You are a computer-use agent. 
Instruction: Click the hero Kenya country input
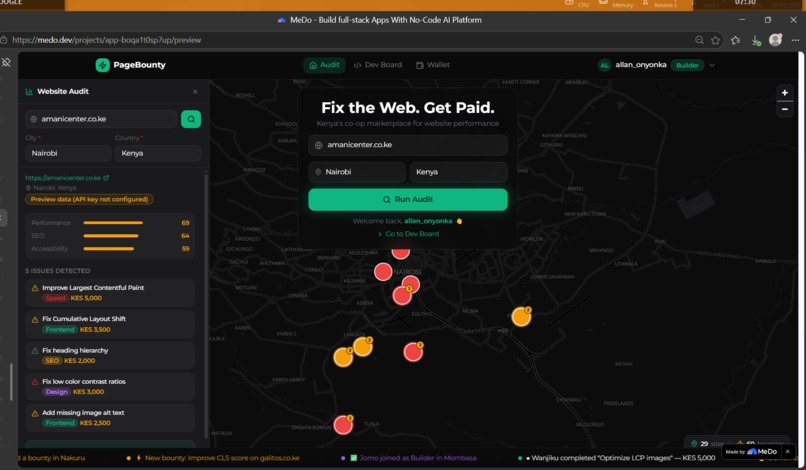point(459,172)
